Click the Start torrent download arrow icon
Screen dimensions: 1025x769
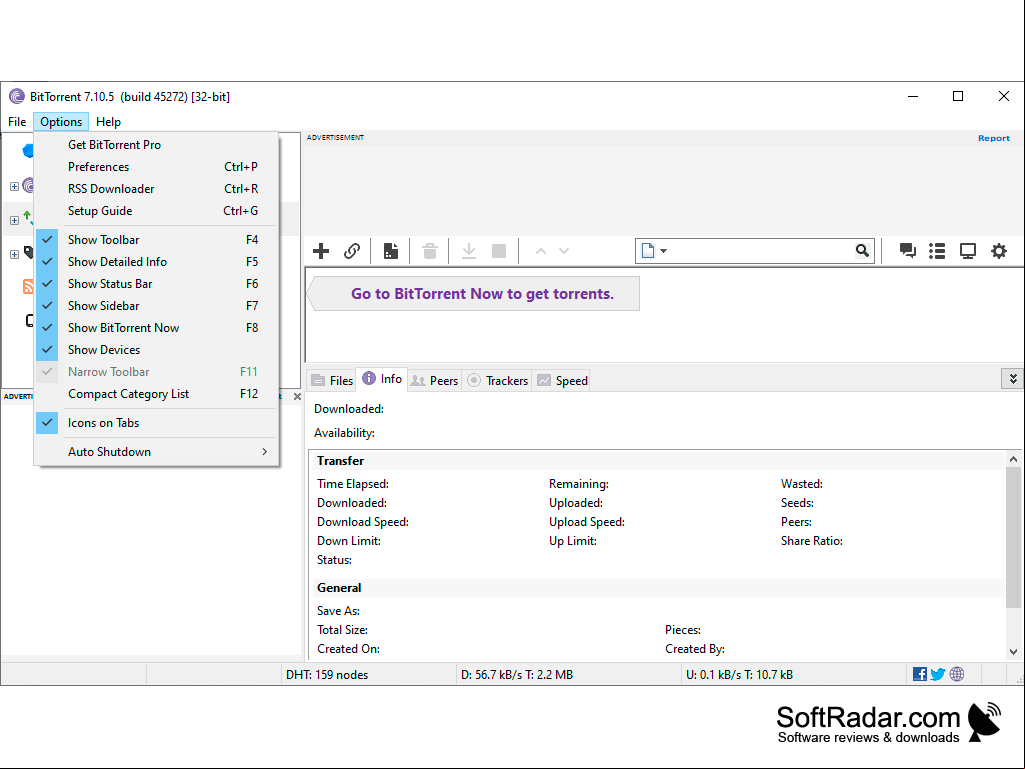(x=469, y=251)
